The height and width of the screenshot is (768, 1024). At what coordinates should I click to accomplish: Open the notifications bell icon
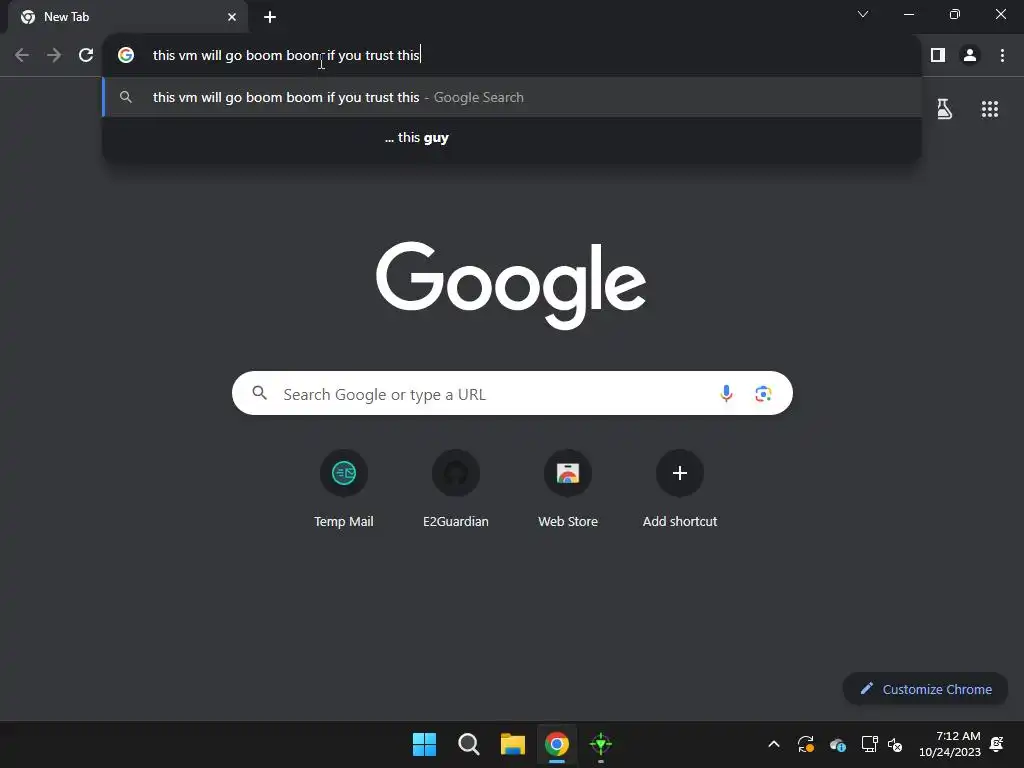pos(997,744)
